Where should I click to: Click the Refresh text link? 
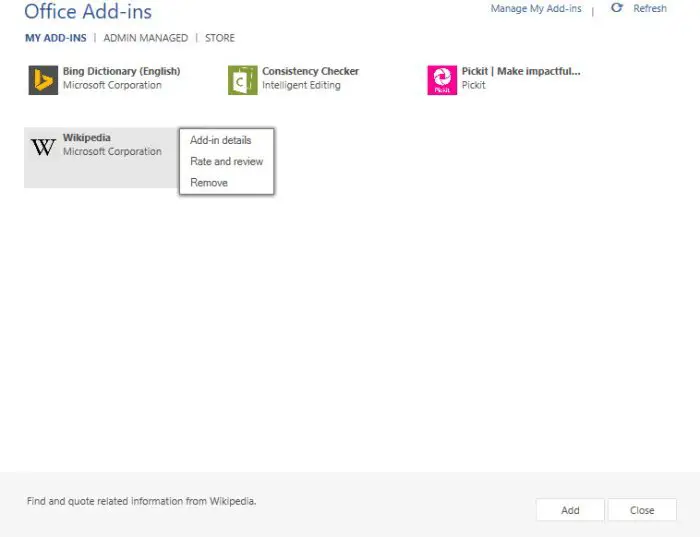[650, 8]
